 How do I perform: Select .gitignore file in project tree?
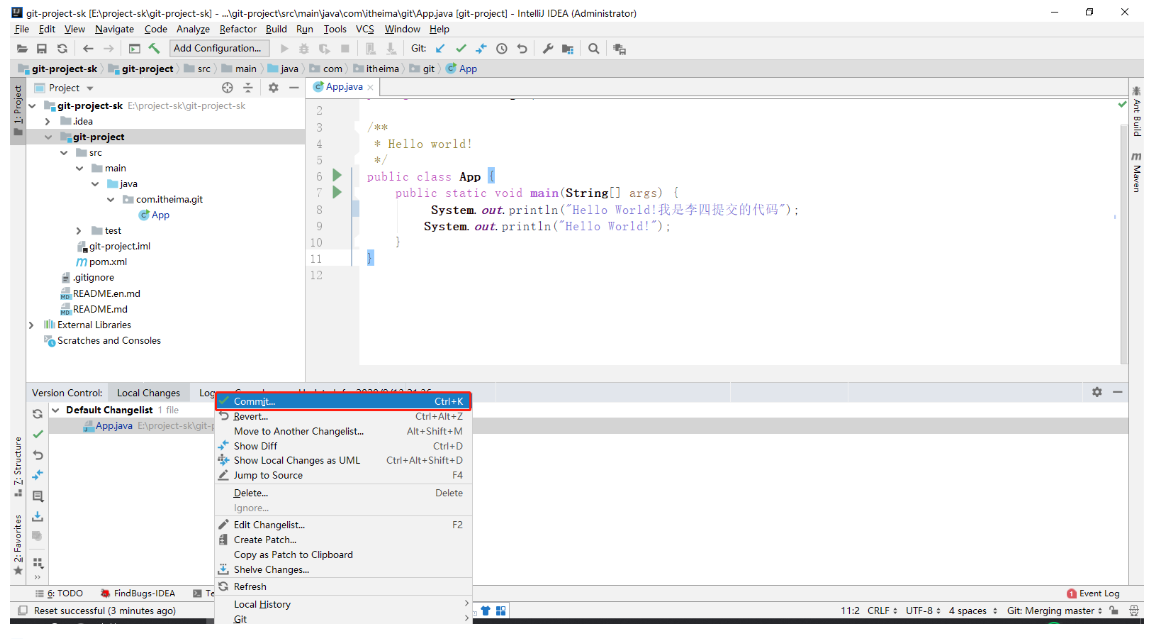pos(87,278)
